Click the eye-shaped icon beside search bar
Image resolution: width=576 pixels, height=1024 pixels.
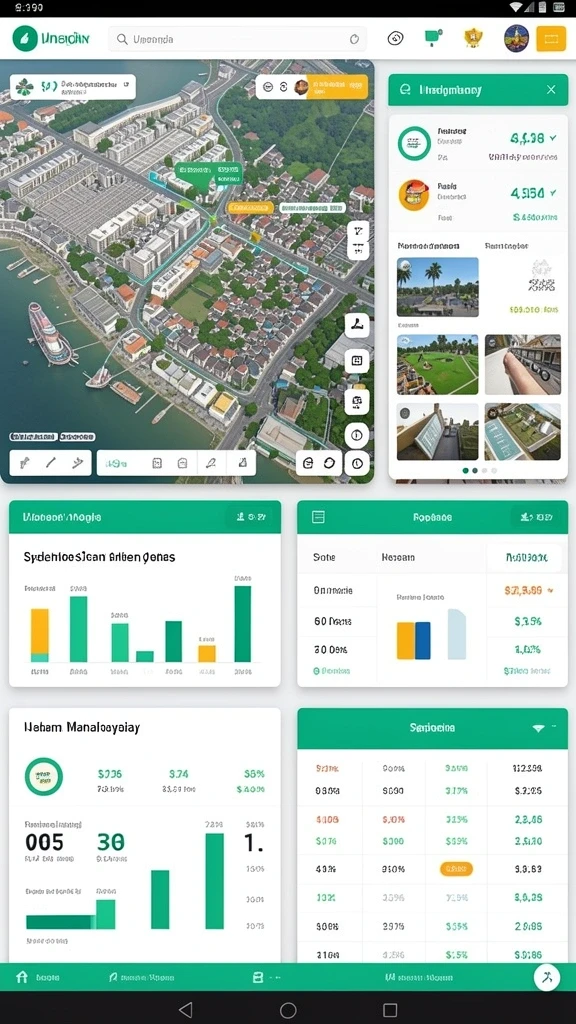395,39
